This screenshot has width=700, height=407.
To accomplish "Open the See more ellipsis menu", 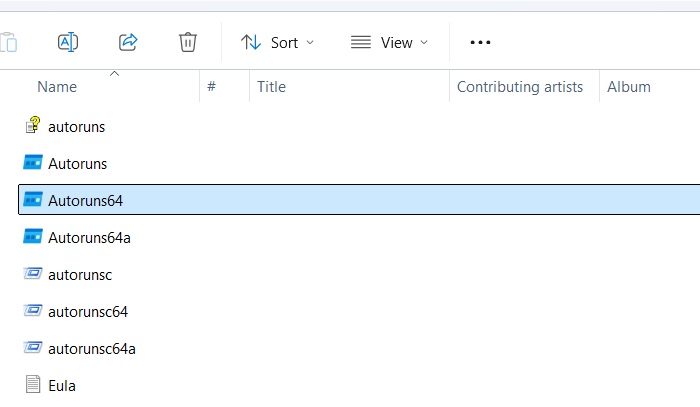I will [x=480, y=42].
